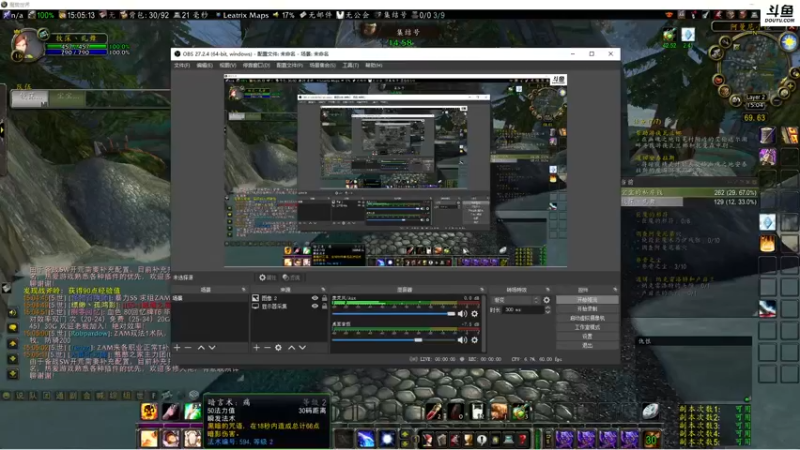This screenshot has height=450, width=800.
Task: Click the player character portrait in game
Action: click(27, 44)
